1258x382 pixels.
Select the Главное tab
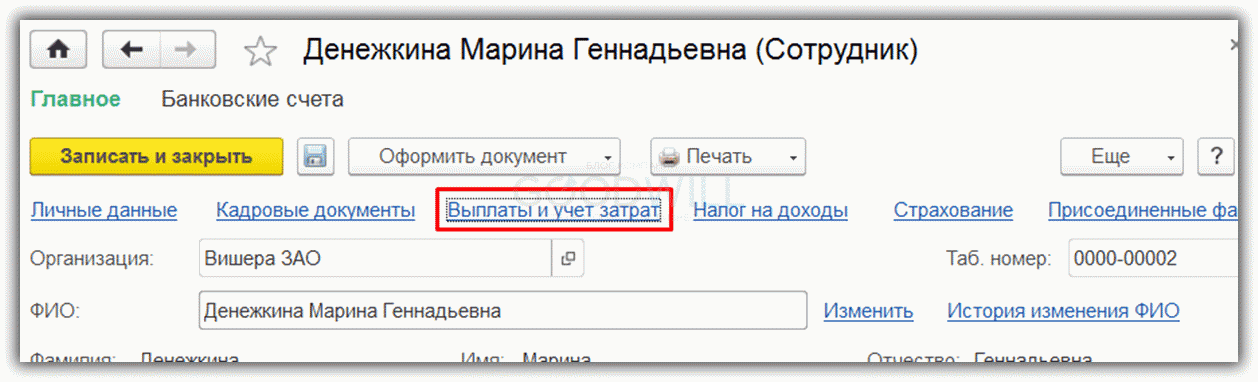pyautogui.click(x=76, y=99)
